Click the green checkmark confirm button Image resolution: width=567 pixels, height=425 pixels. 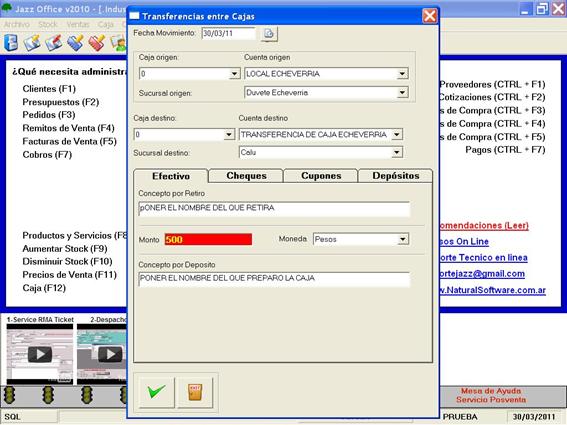coord(157,392)
